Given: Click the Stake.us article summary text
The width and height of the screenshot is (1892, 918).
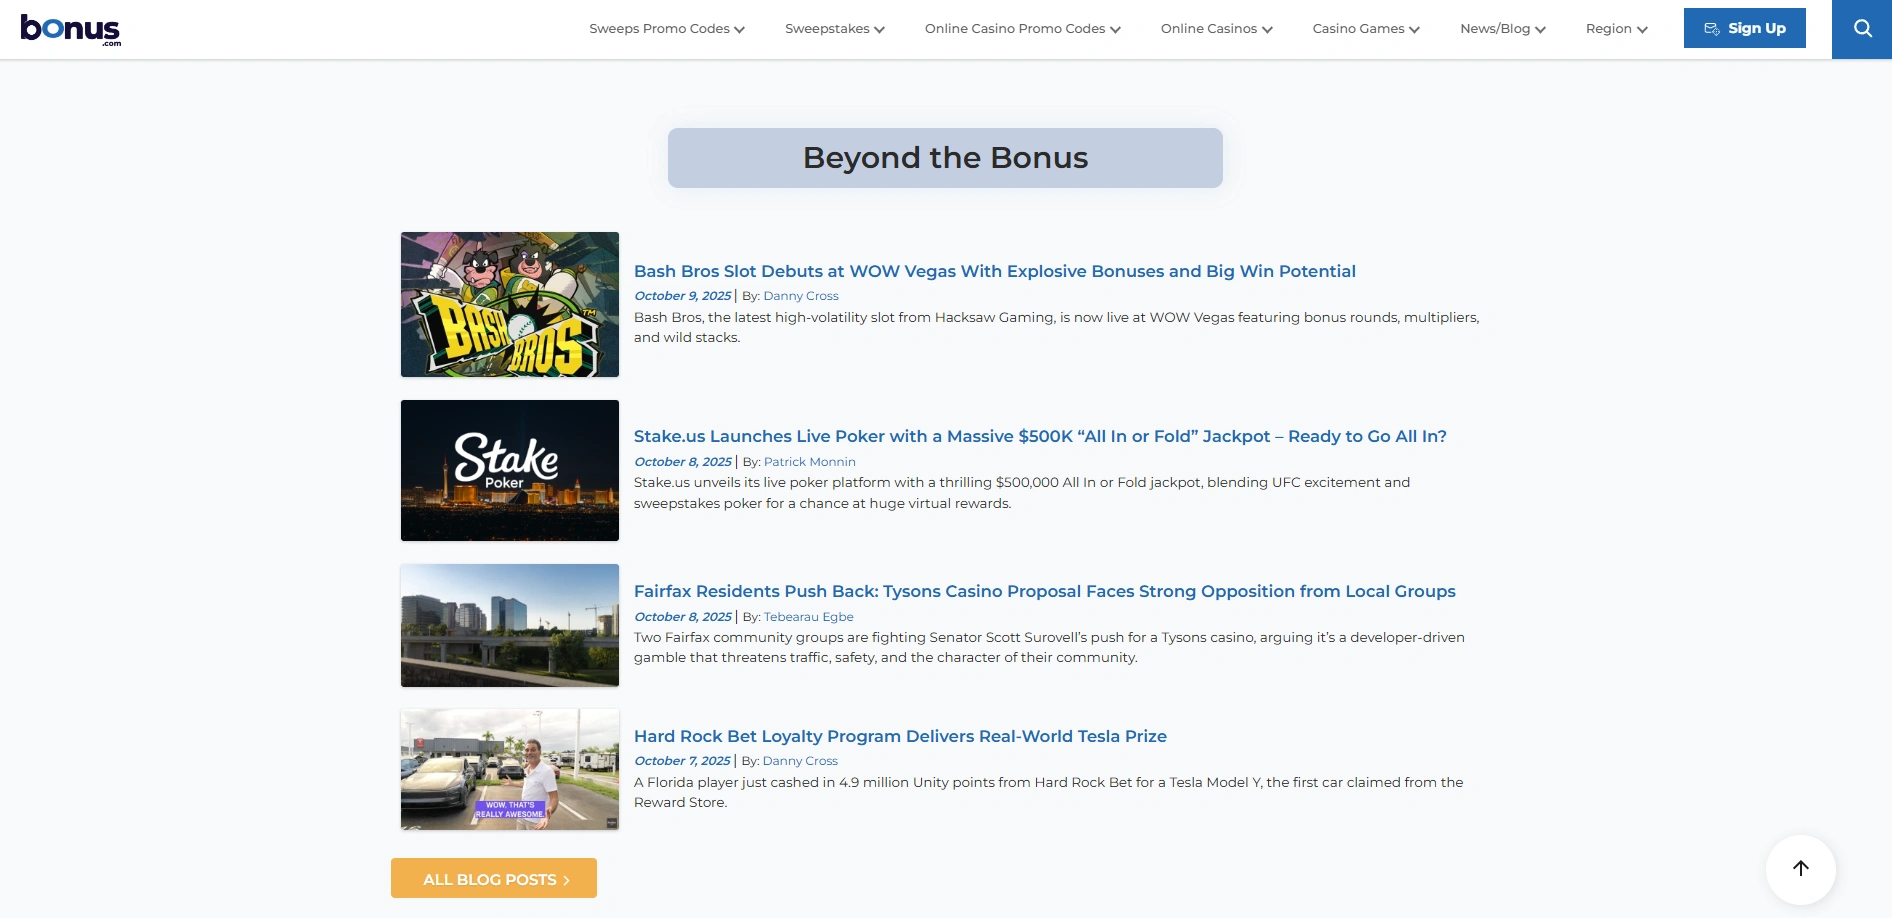Looking at the screenshot, I should (1022, 493).
